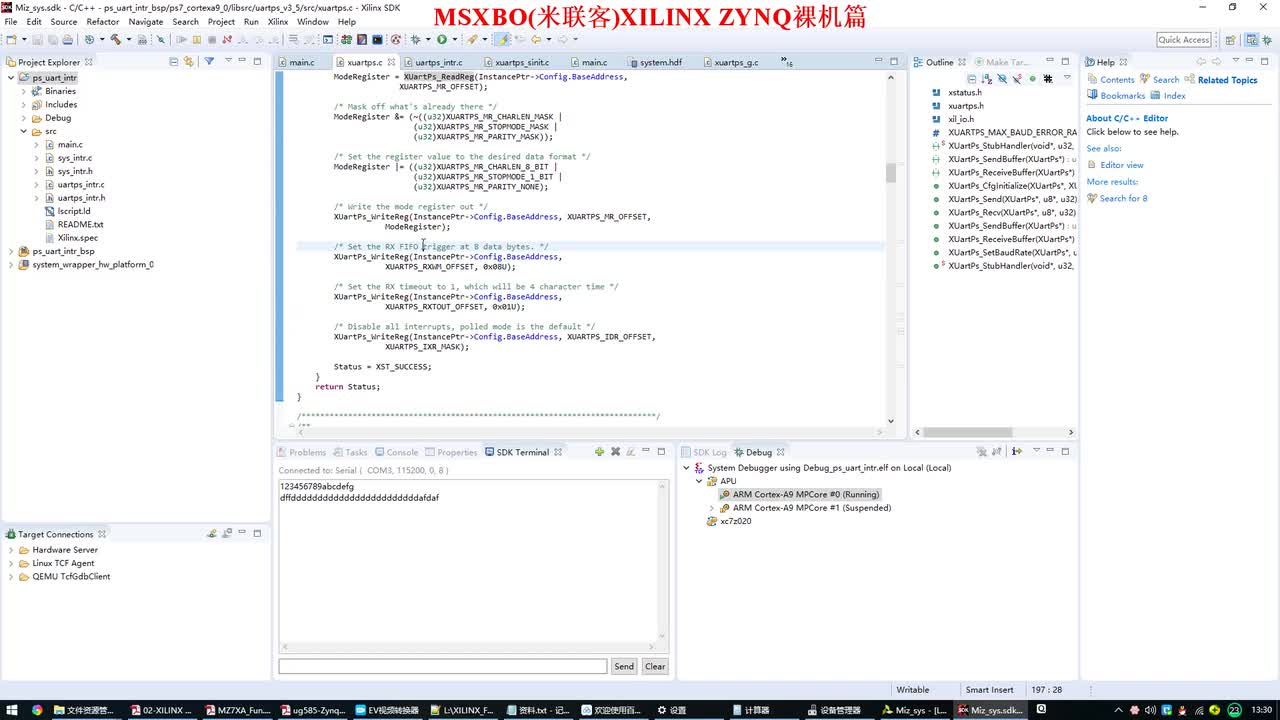Image resolution: width=1280 pixels, height=720 pixels.
Task: Click the terminal send text input field
Action: click(443, 666)
